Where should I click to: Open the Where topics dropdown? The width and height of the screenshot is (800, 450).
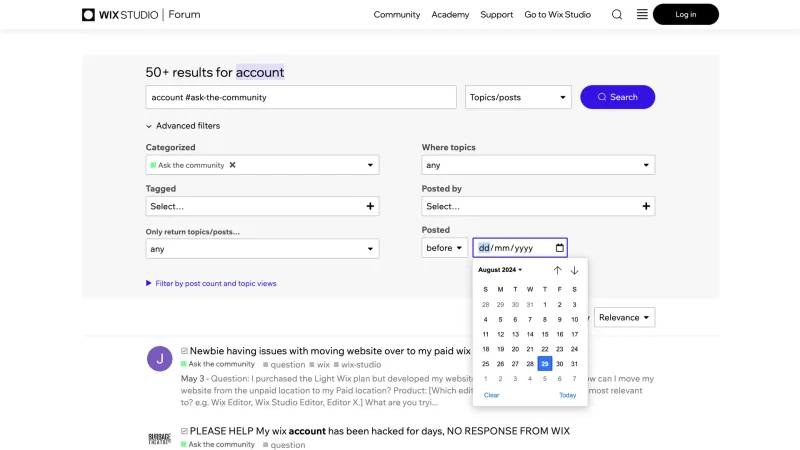click(538, 165)
